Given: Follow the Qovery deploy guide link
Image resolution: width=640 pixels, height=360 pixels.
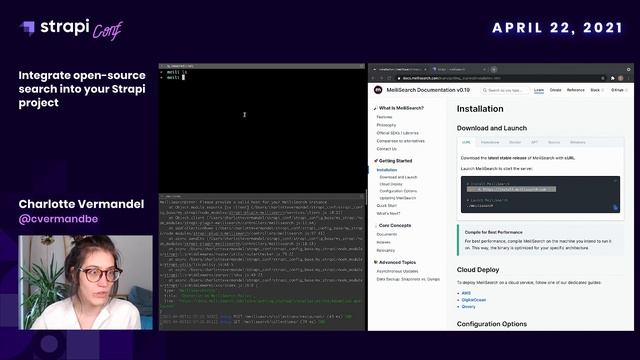Looking at the screenshot, I should click(468, 307).
